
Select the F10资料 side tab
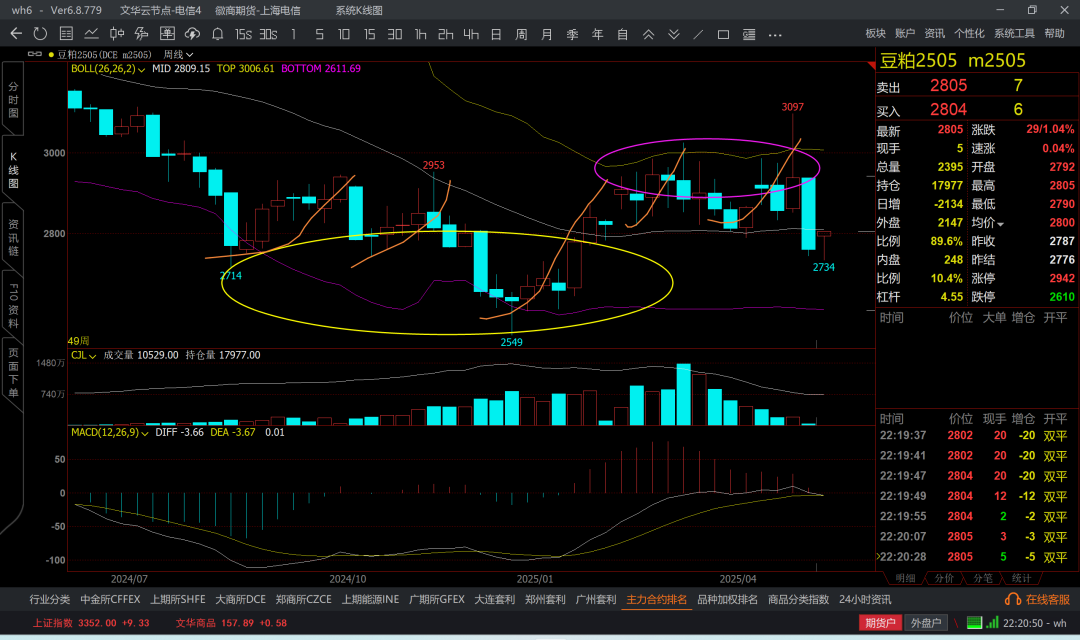coord(13,305)
